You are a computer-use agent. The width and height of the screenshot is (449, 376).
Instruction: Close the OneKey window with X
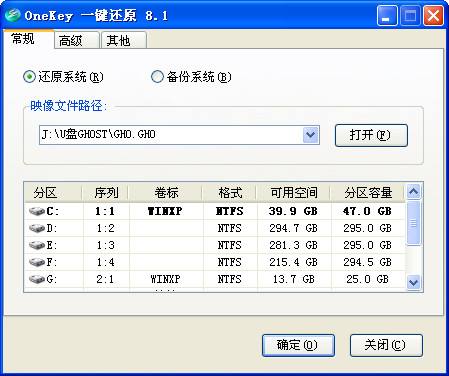click(433, 16)
